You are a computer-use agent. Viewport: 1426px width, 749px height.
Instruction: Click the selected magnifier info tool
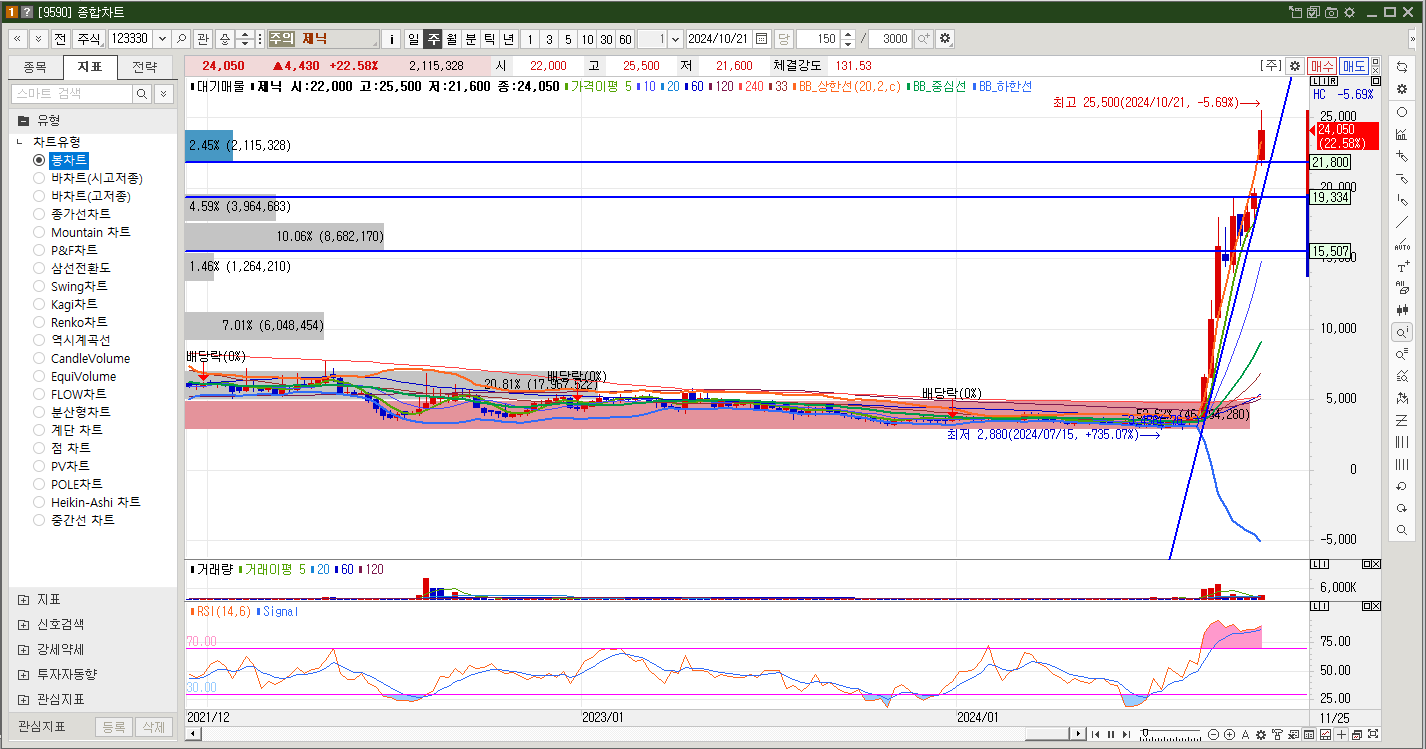(x=1401, y=332)
